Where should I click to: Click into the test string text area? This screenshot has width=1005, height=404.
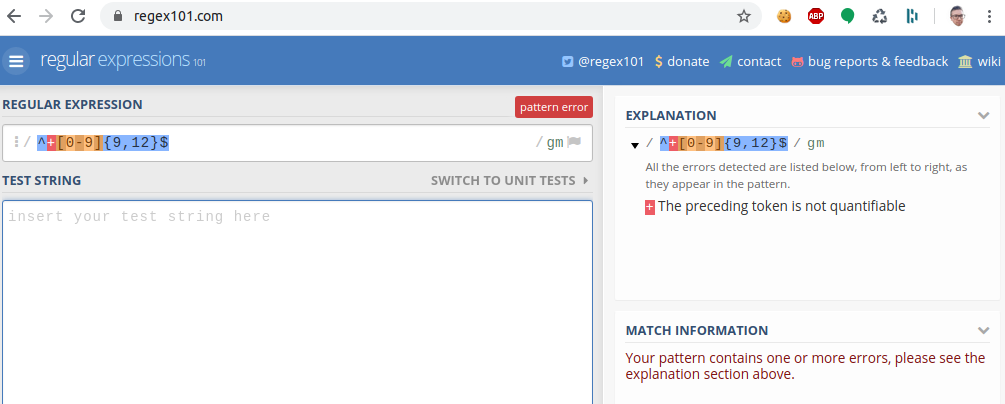(297, 300)
